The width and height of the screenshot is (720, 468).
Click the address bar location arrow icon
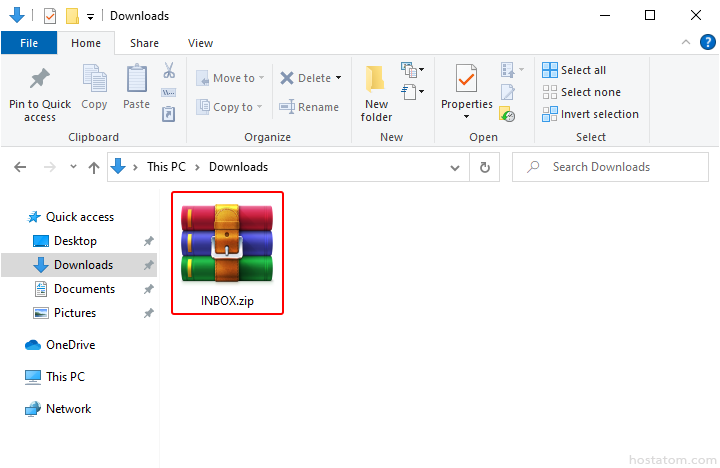(x=118, y=167)
